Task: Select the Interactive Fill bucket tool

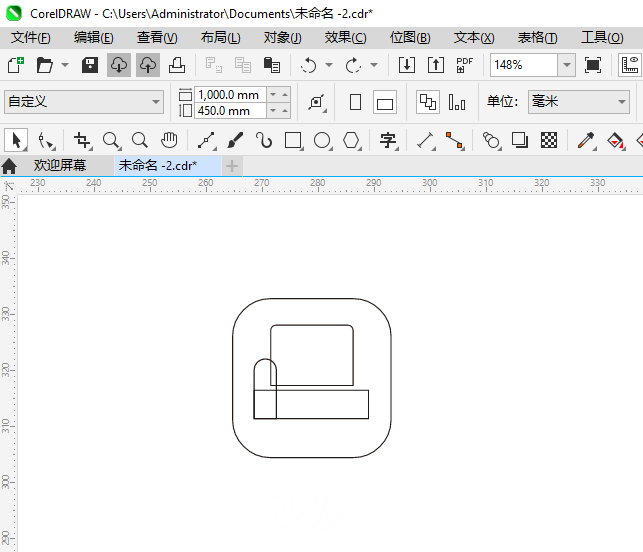Action: [x=616, y=140]
